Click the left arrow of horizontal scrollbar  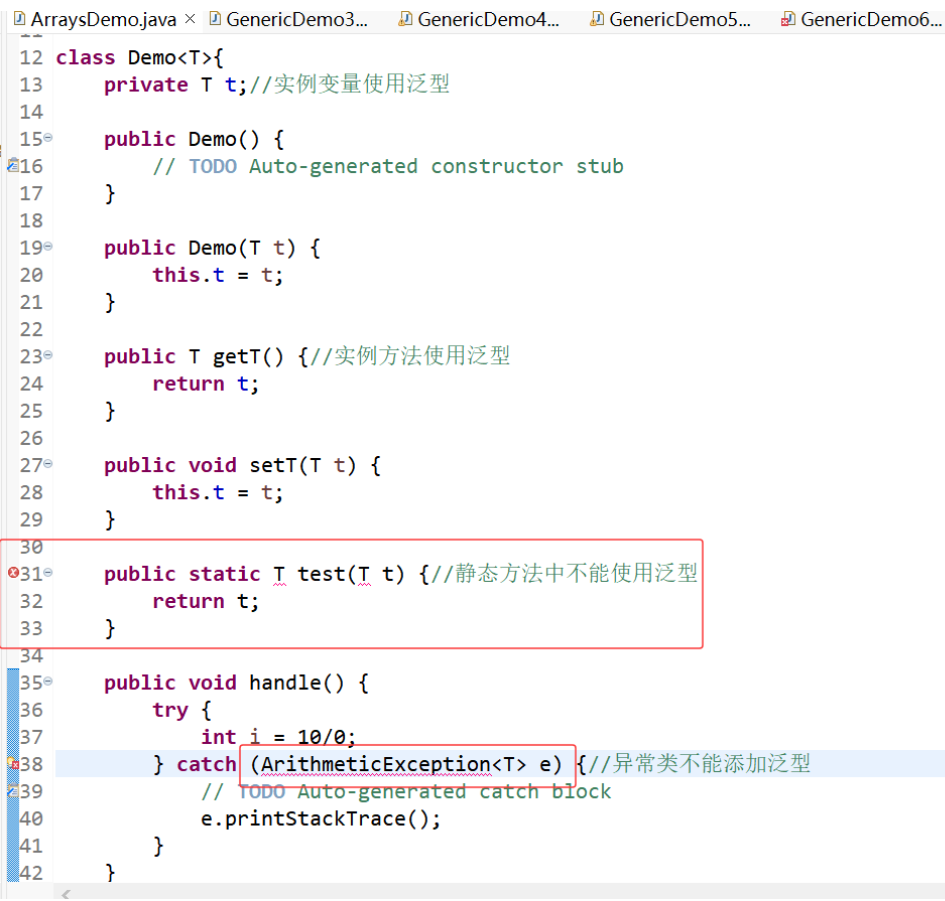(x=66, y=894)
